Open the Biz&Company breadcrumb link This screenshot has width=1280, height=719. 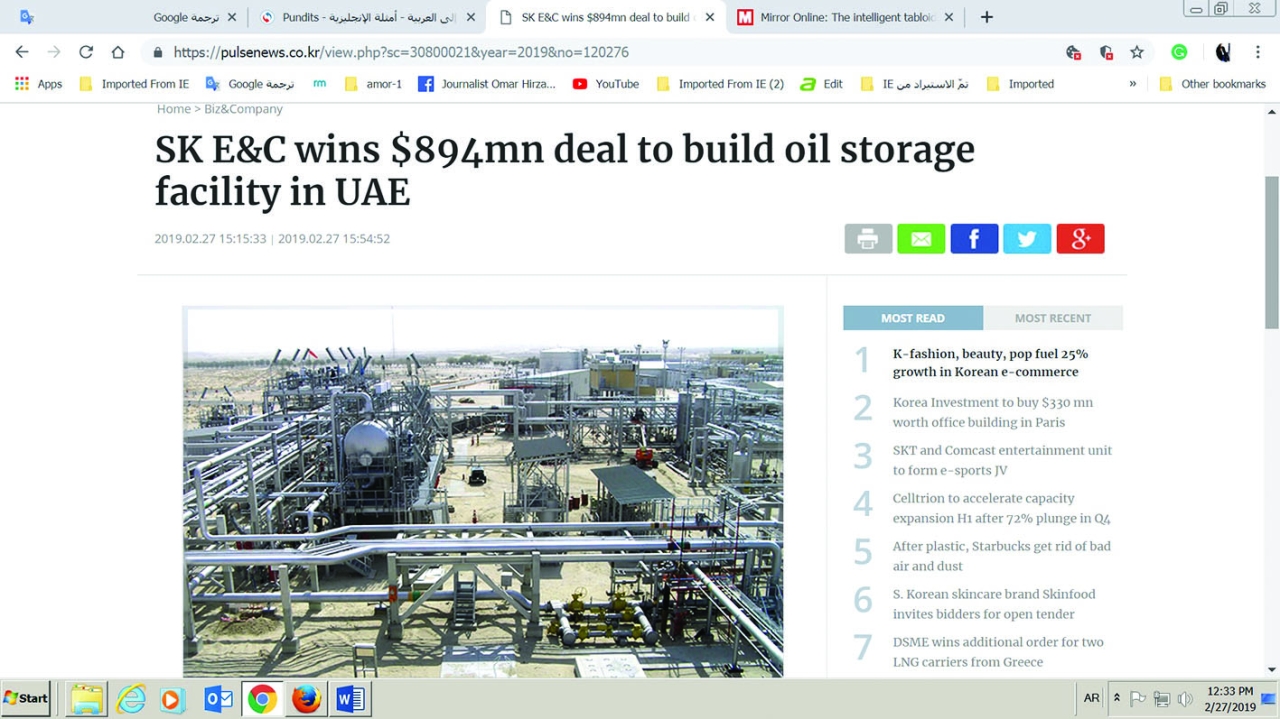243,109
